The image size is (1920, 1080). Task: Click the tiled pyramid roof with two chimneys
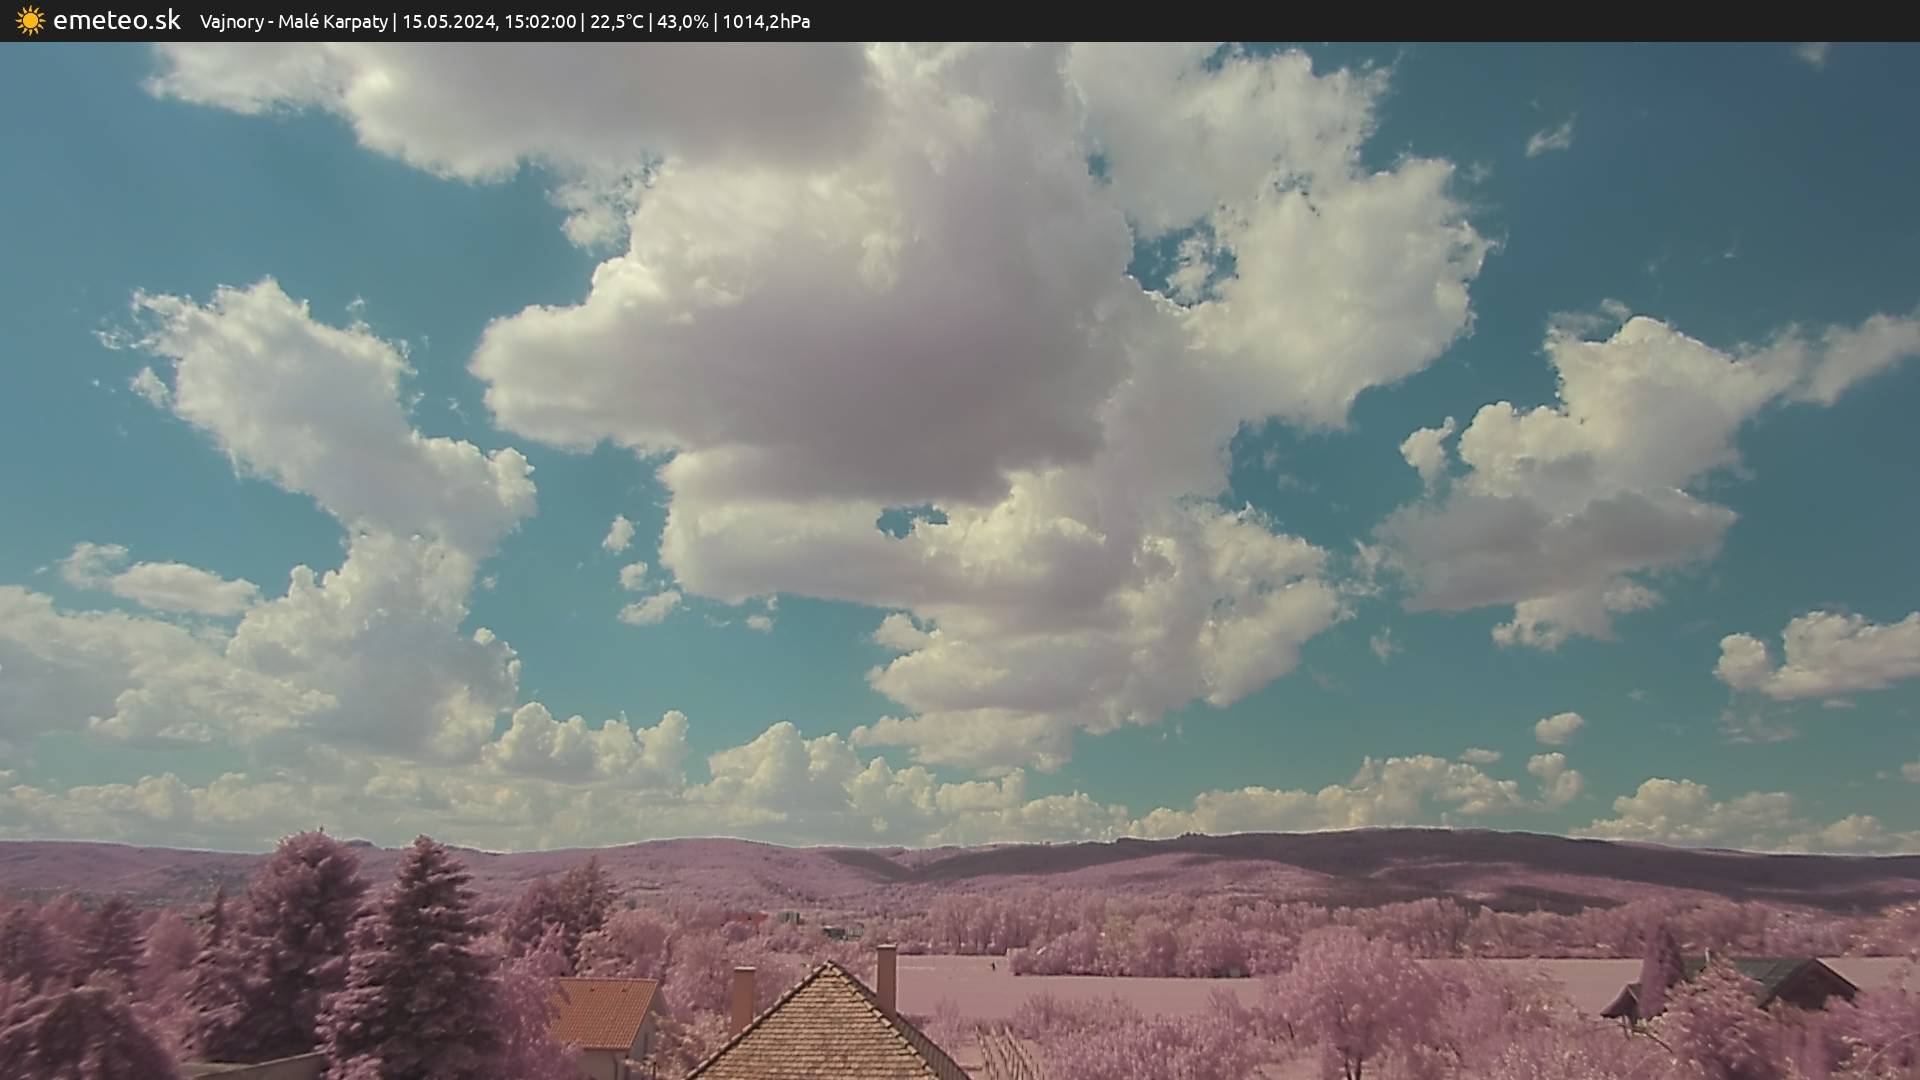[x=827, y=1030]
